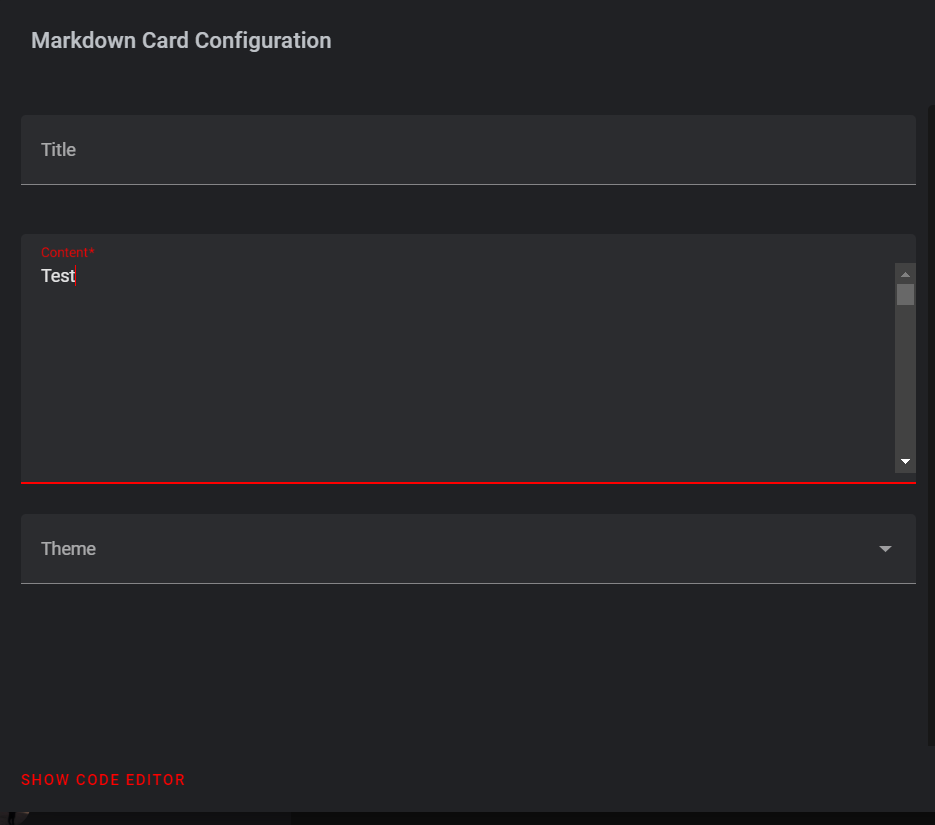Image resolution: width=935 pixels, height=825 pixels.
Task: Click inside the Title input field
Action: [400, 150]
